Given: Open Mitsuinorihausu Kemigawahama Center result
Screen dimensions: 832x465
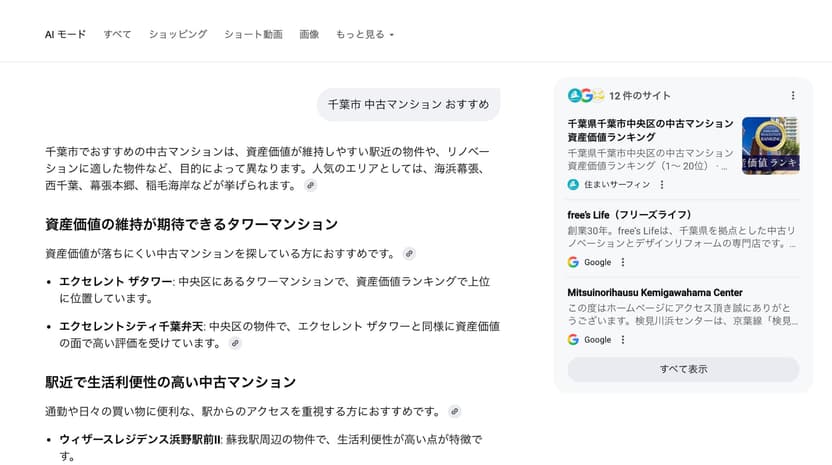Looking at the screenshot, I should coord(655,292).
